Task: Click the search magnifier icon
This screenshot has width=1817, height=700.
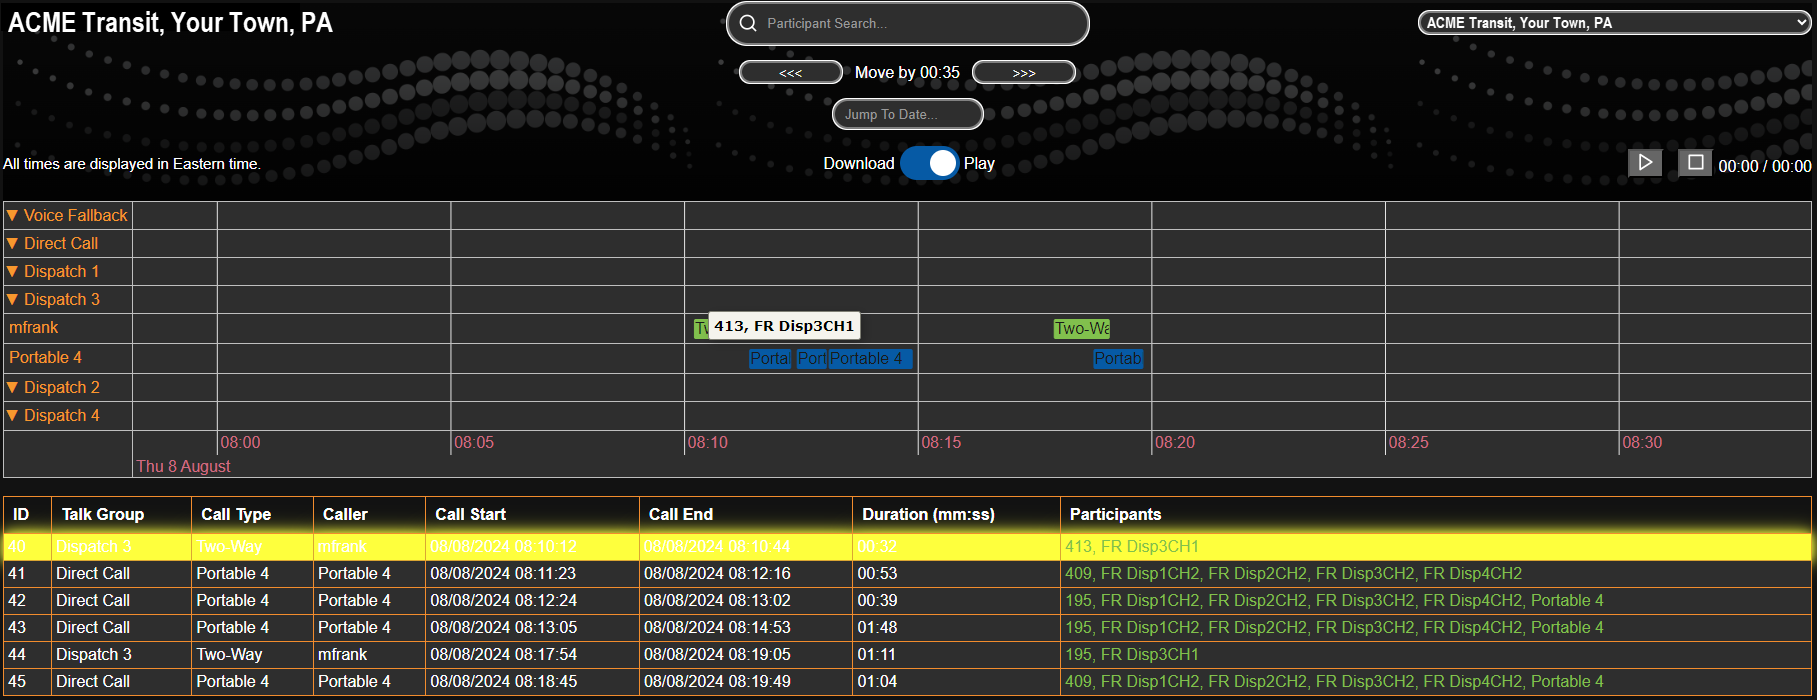Action: tap(748, 23)
